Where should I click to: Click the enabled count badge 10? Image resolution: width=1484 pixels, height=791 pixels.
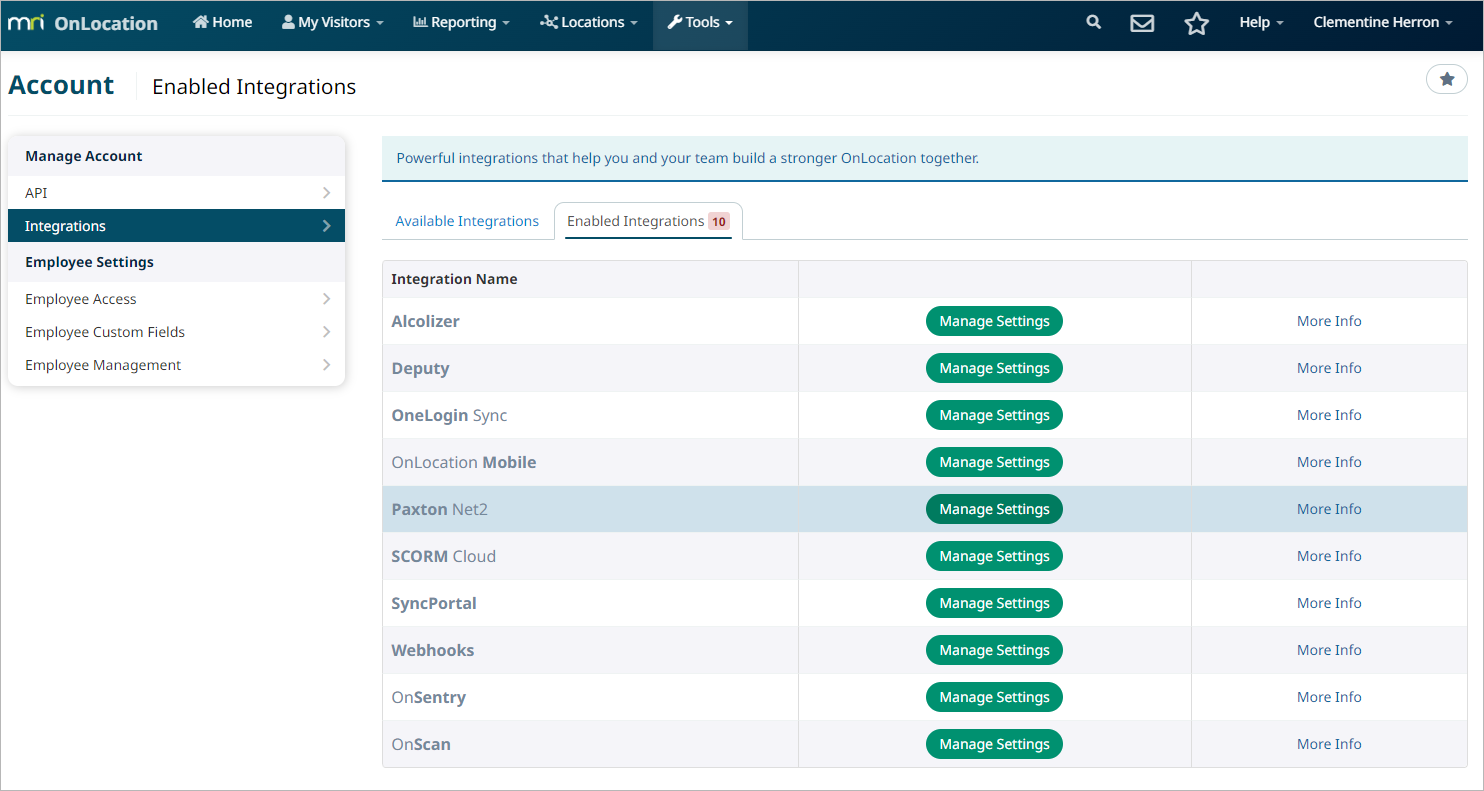click(719, 221)
